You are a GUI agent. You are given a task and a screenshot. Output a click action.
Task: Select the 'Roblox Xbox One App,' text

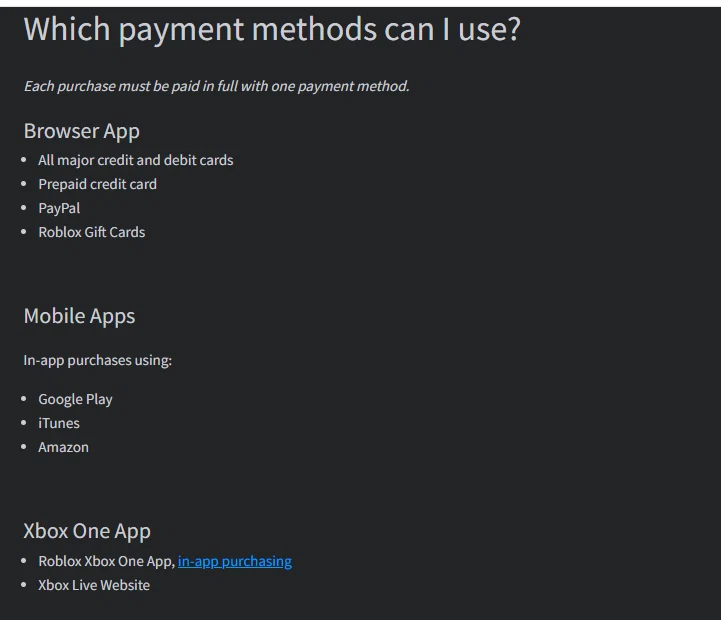pyautogui.click(x=107, y=562)
